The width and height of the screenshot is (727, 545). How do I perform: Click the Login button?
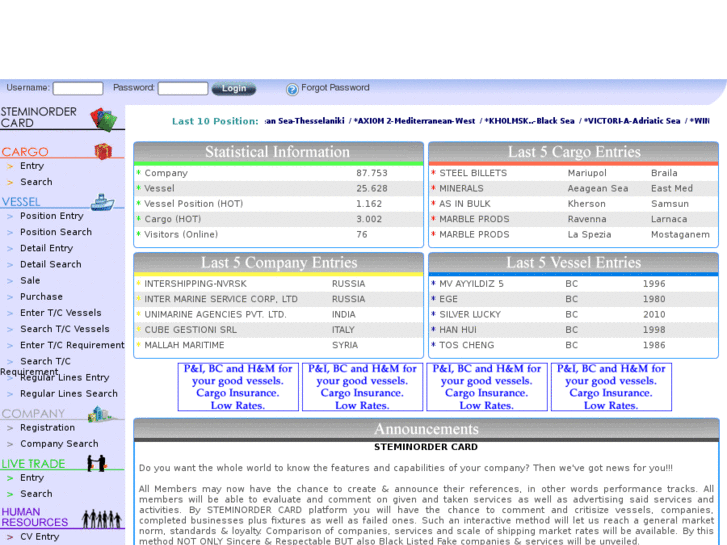point(234,89)
